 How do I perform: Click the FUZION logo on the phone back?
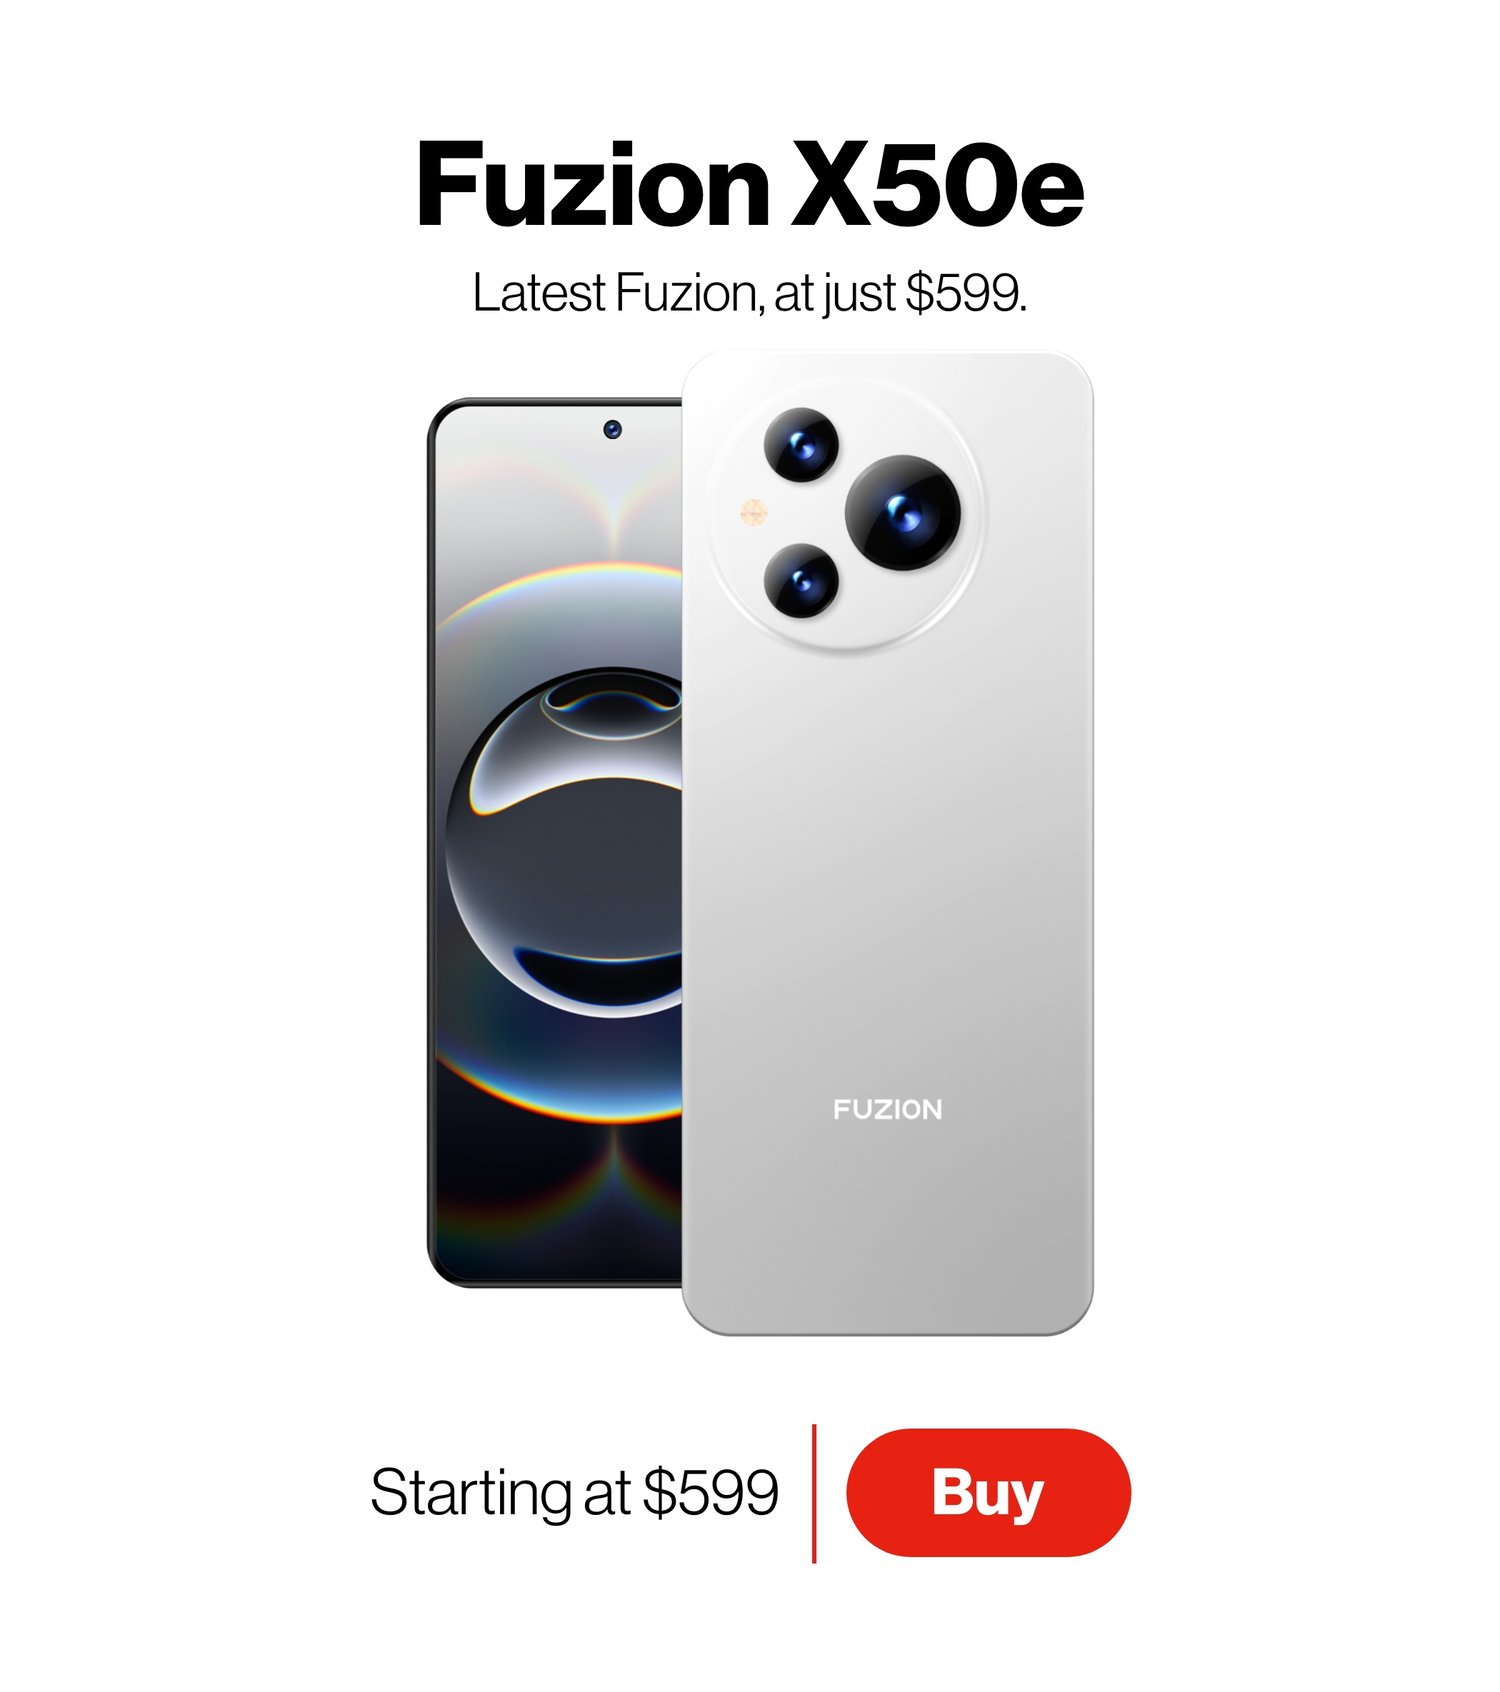pyautogui.click(x=888, y=1109)
